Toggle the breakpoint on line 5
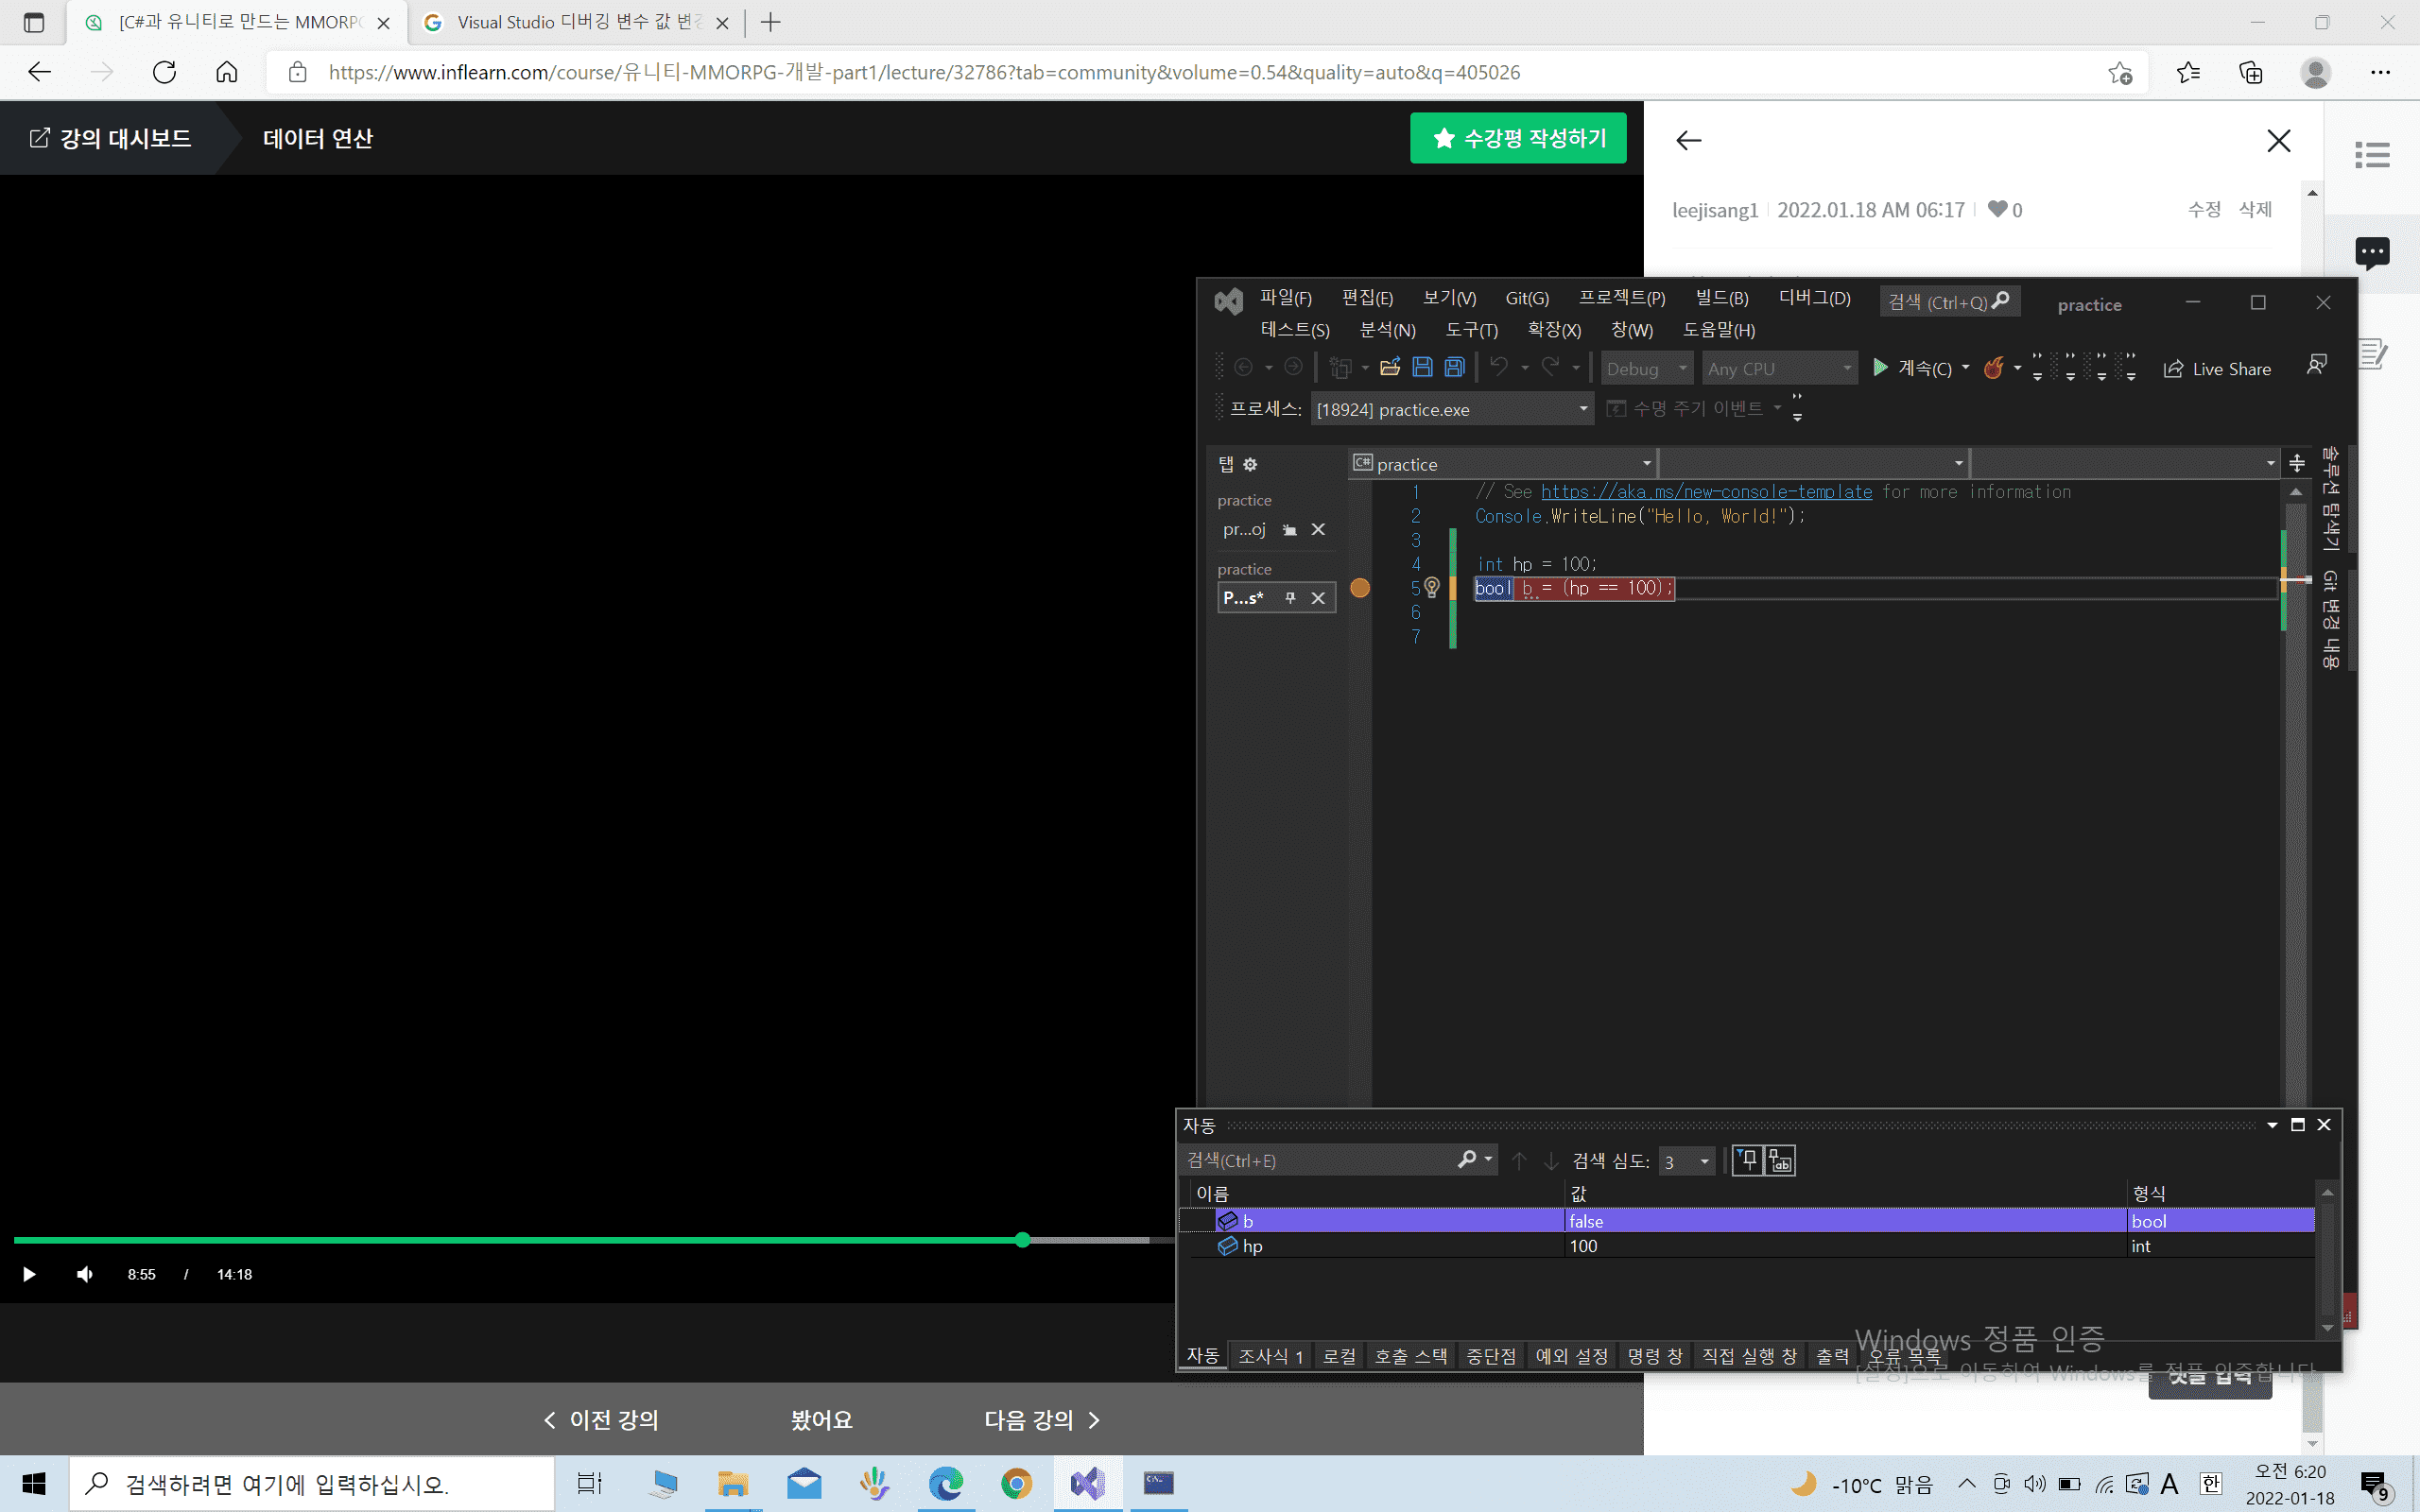Viewport: 2420px width, 1512px height. (1360, 588)
